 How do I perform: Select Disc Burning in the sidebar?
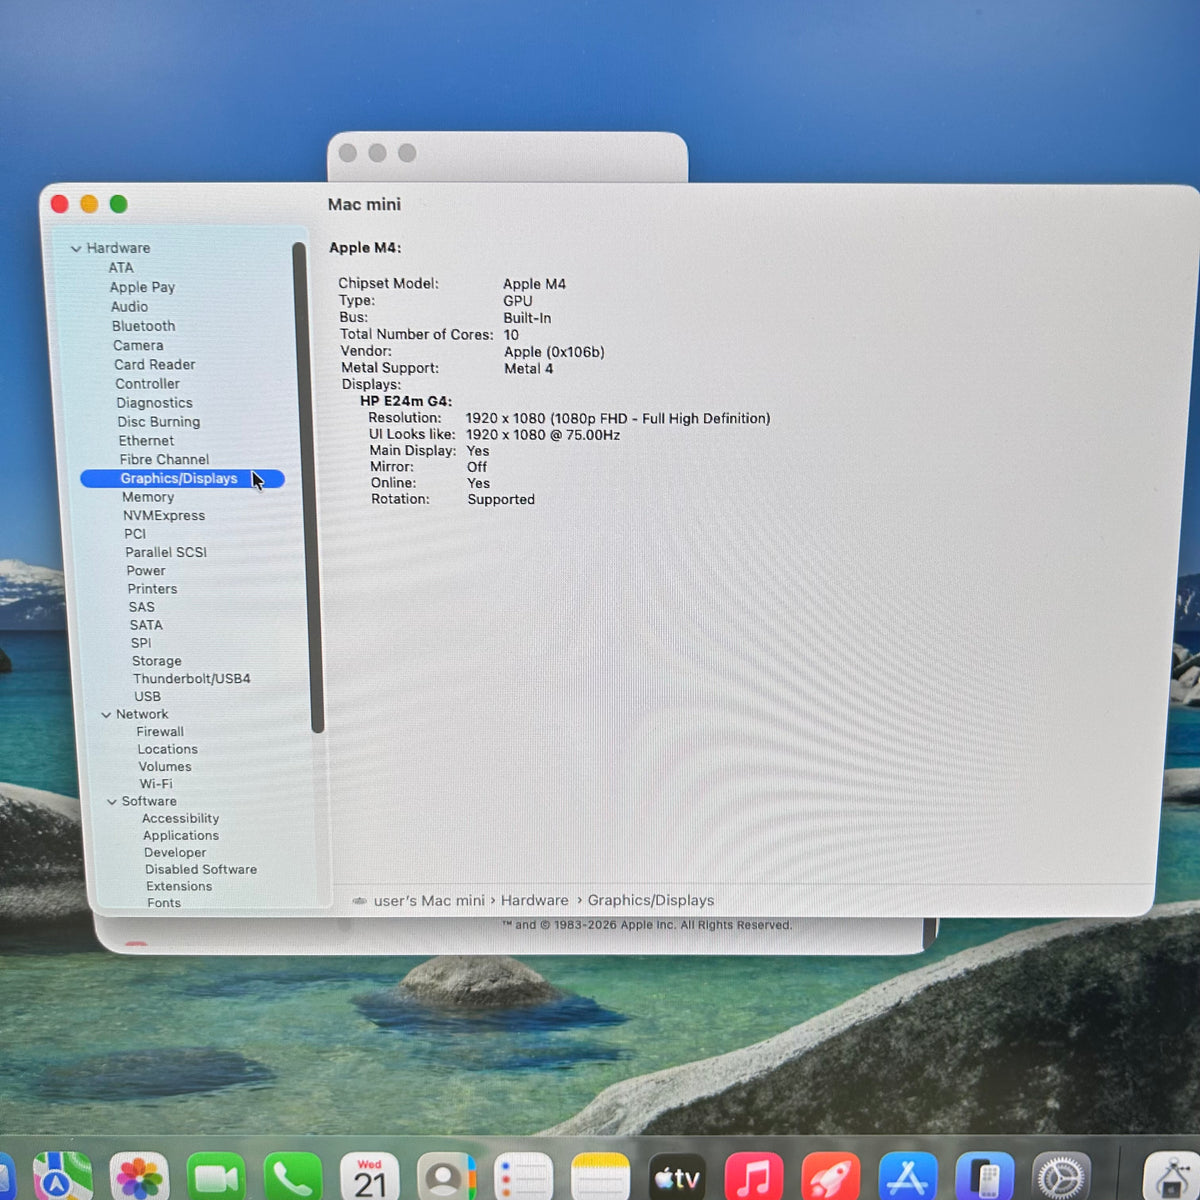click(159, 422)
